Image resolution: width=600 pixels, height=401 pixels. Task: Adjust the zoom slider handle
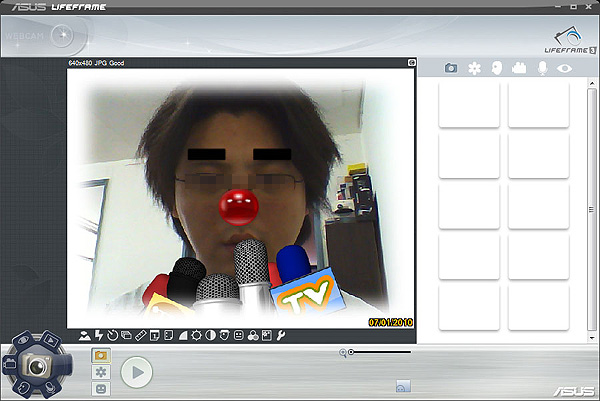pos(351,352)
